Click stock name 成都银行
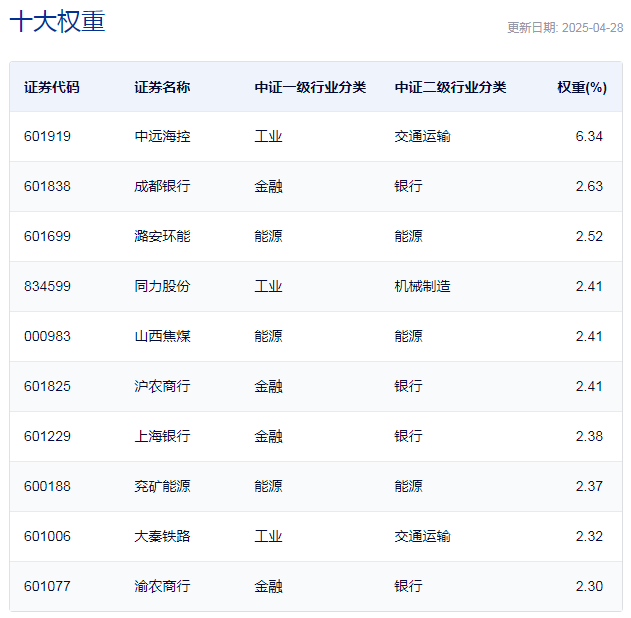This screenshot has width=631, height=618. pyautogui.click(x=162, y=186)
